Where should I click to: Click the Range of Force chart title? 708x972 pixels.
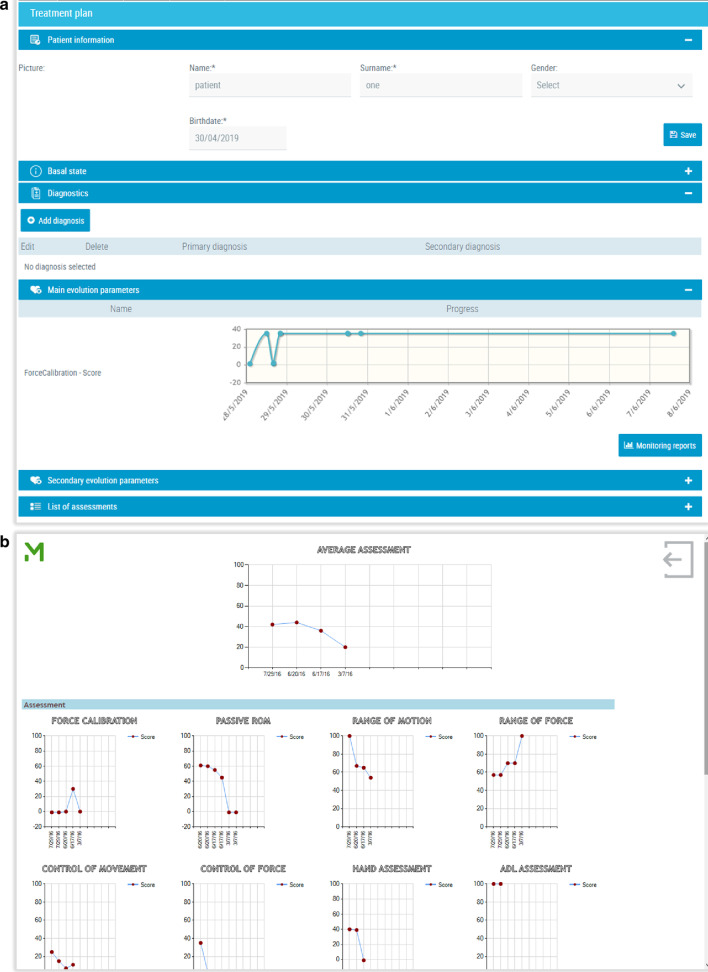(x=536, y=720)
